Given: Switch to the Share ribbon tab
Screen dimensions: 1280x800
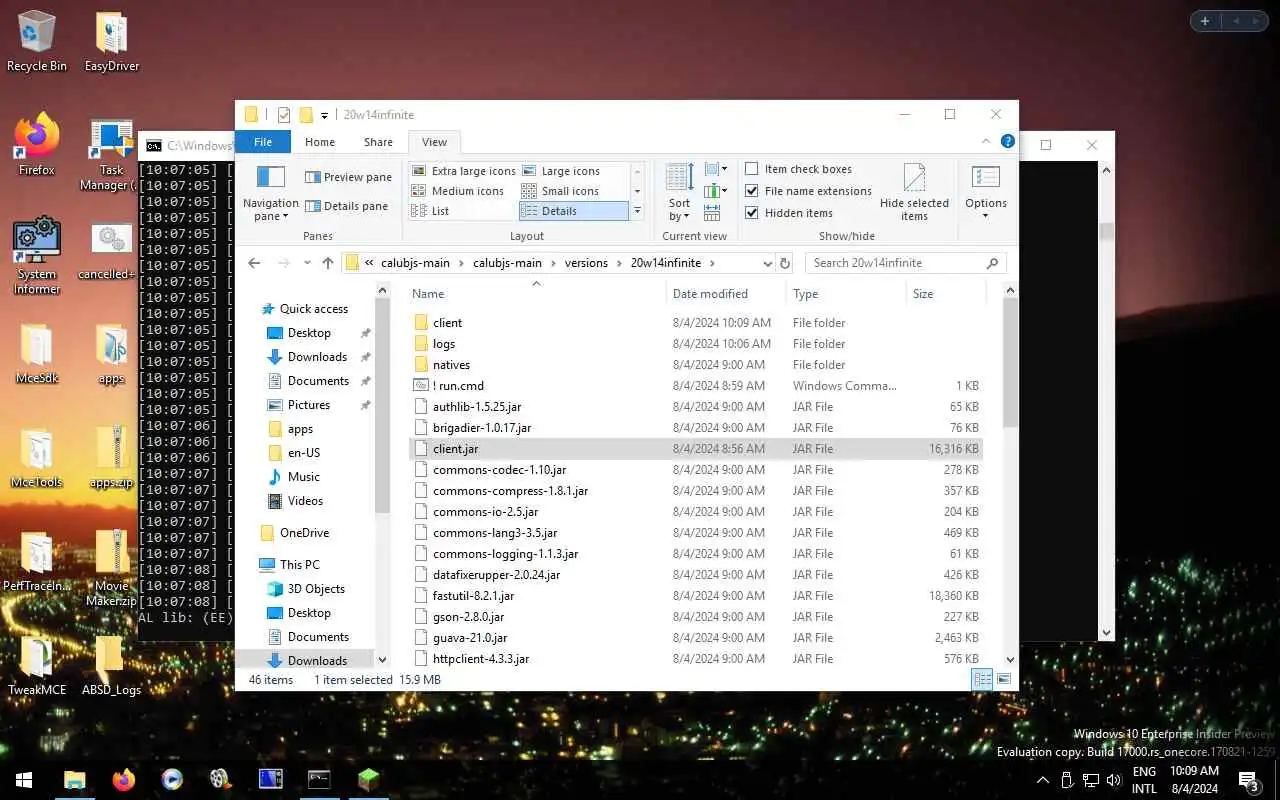Looking at the screenshot, I should tap(378, 142).
